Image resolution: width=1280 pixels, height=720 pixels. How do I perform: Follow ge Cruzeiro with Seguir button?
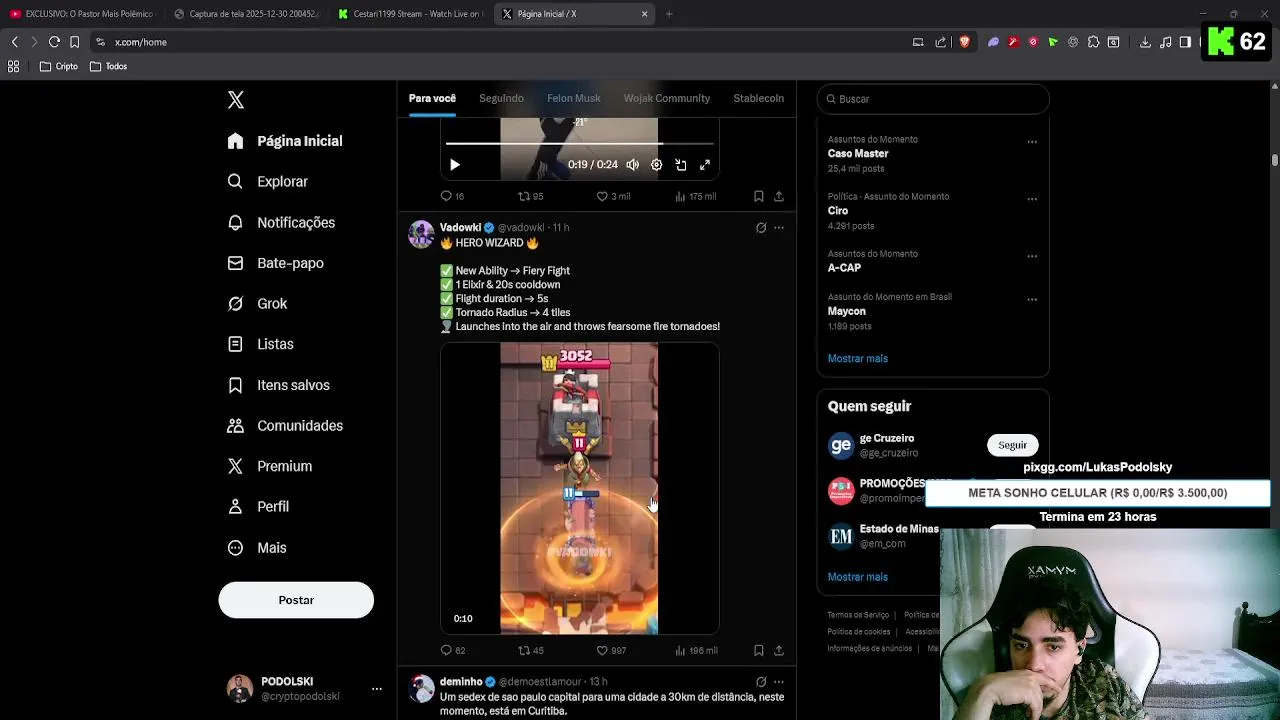pyautogui.click(x=1012, y=445)
